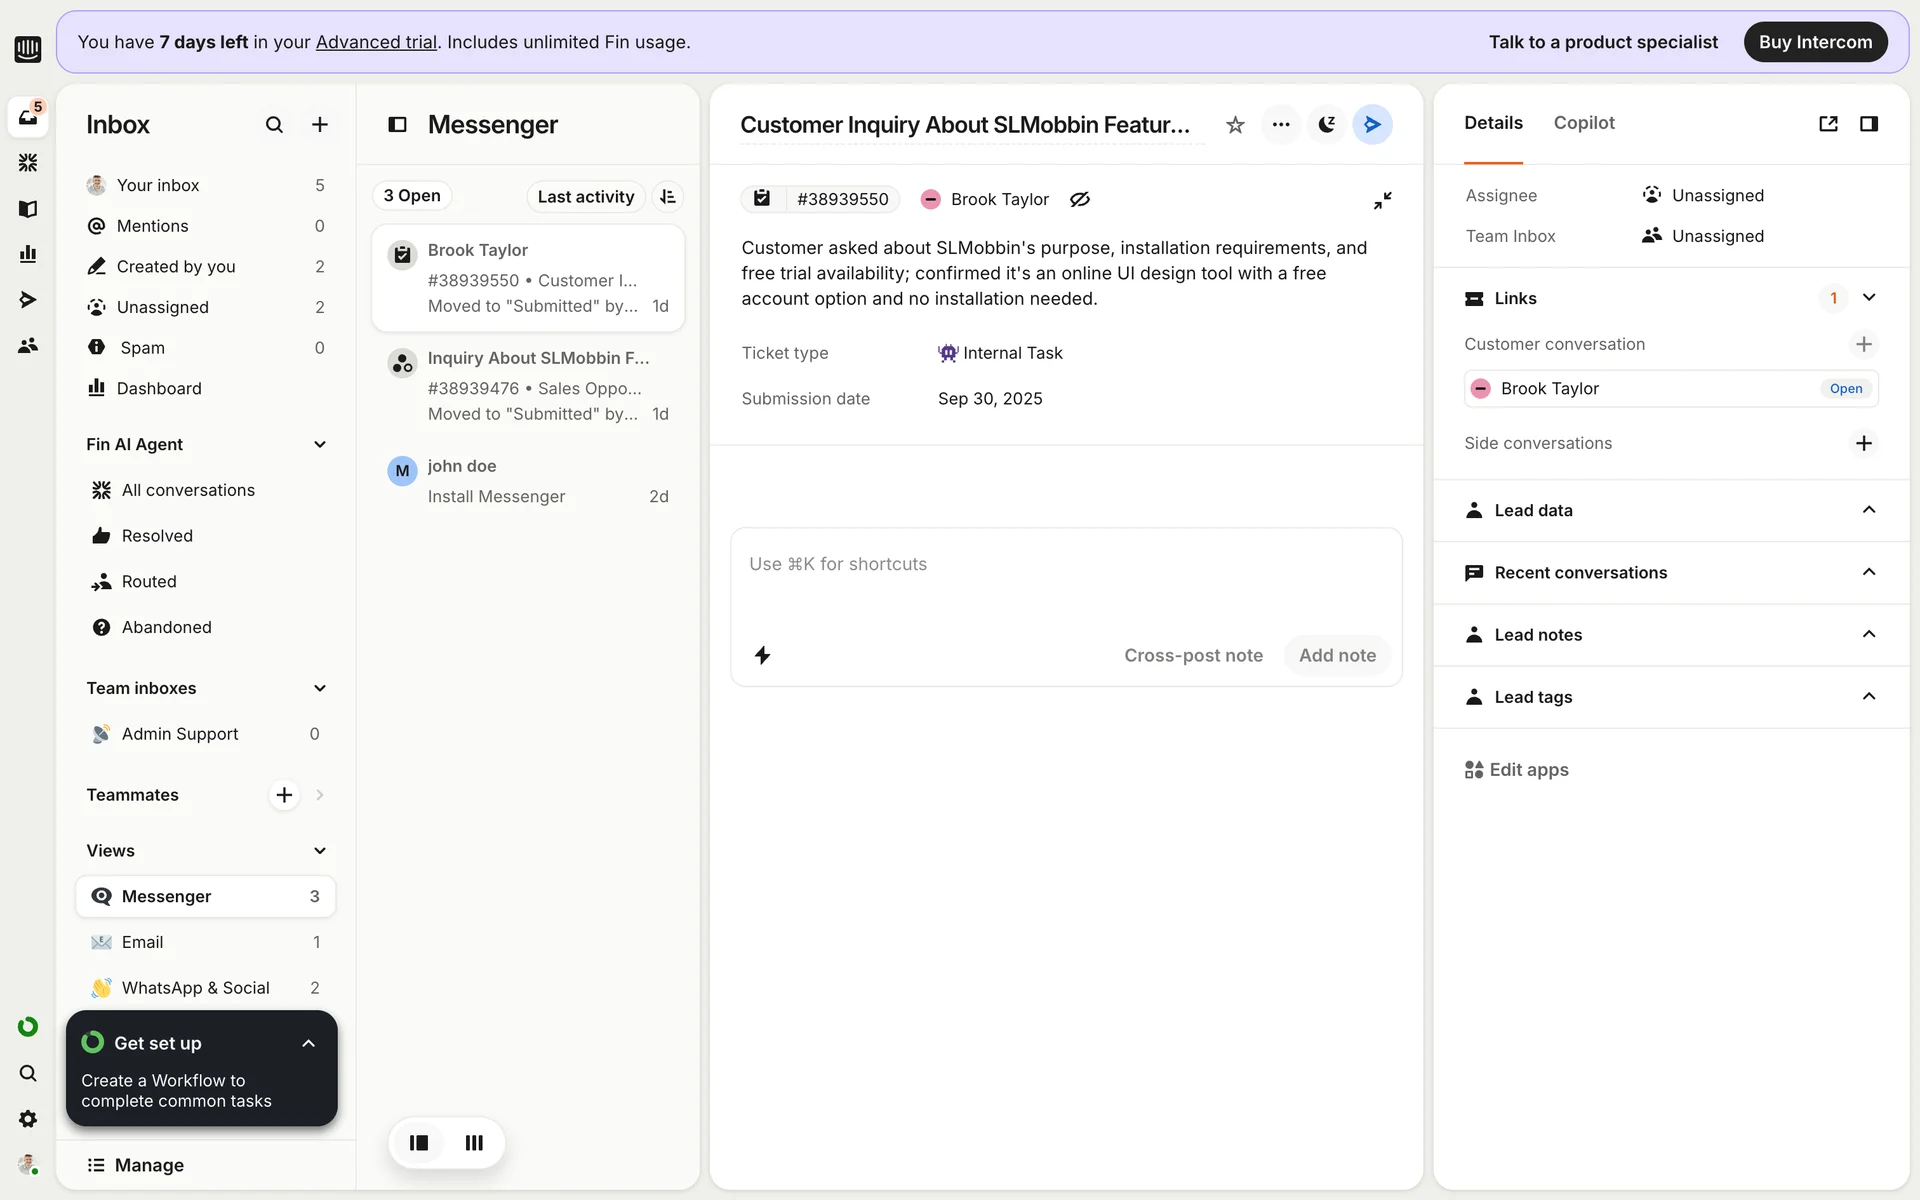The height and width of the screenshot is (1200, 1920).
Task: Toggle the hidden-eye visibility icon beside Brook Taylor
Action: pos(1080,199)
